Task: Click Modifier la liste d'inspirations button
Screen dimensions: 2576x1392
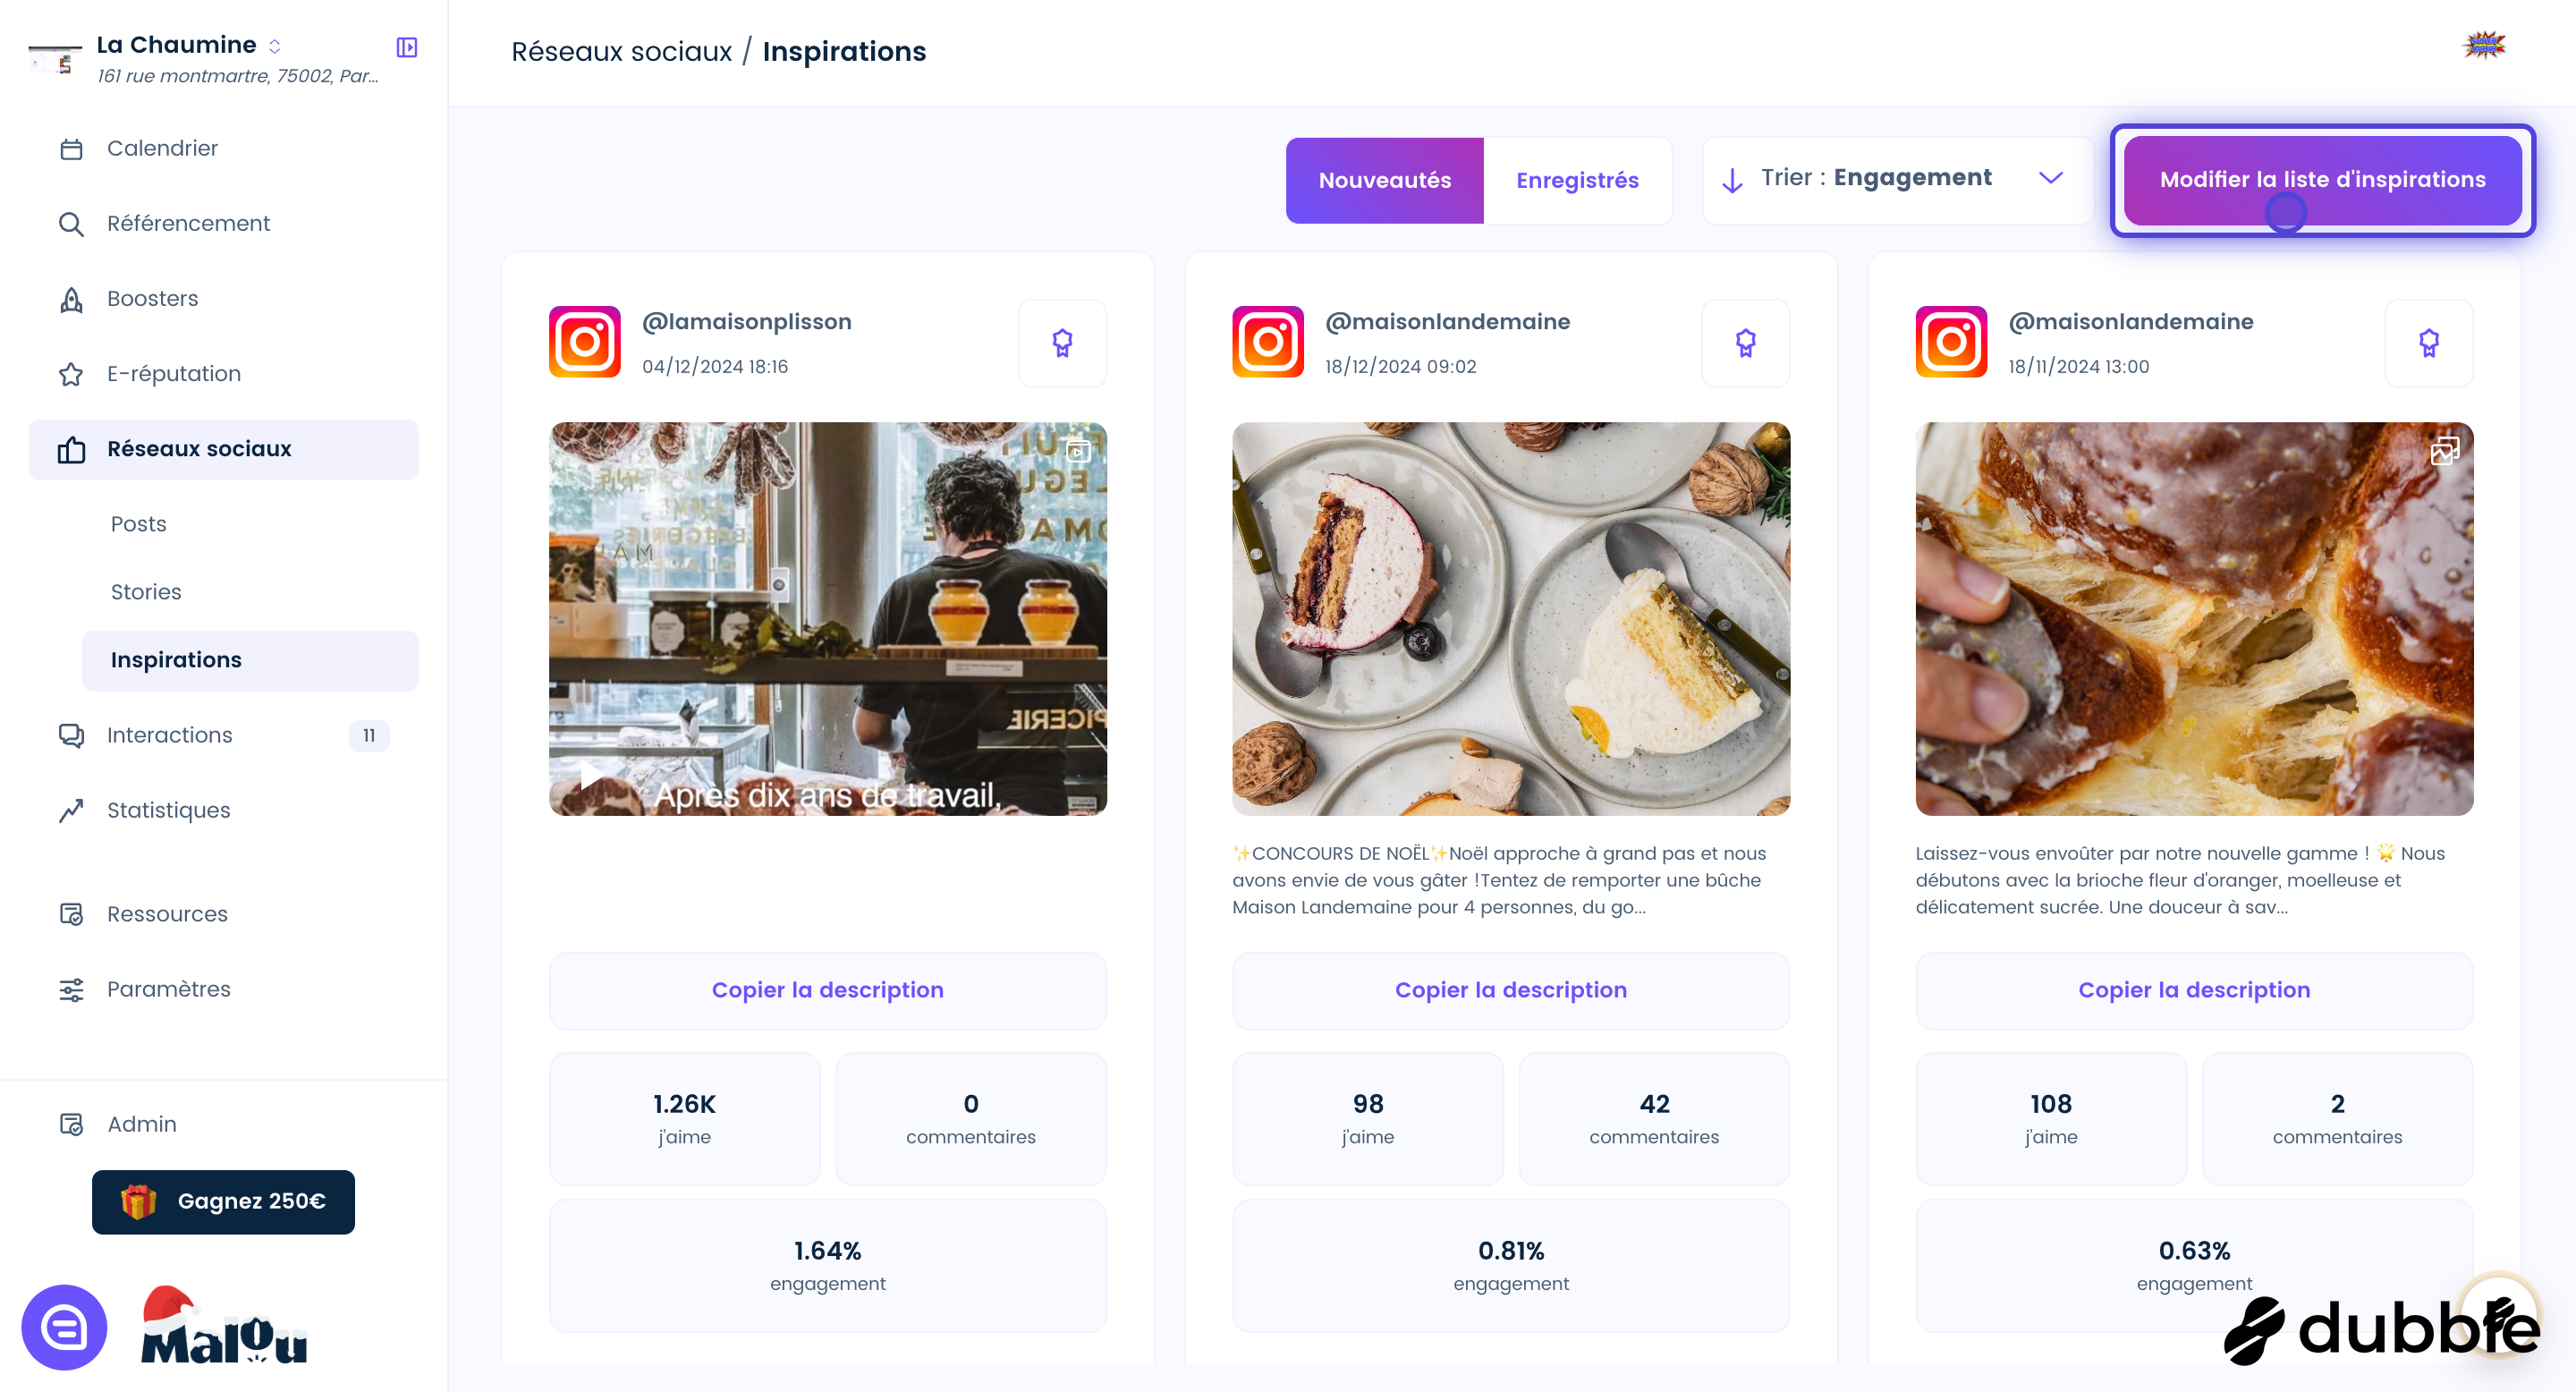Action: pyautogui.click(x=2322, y=180)
